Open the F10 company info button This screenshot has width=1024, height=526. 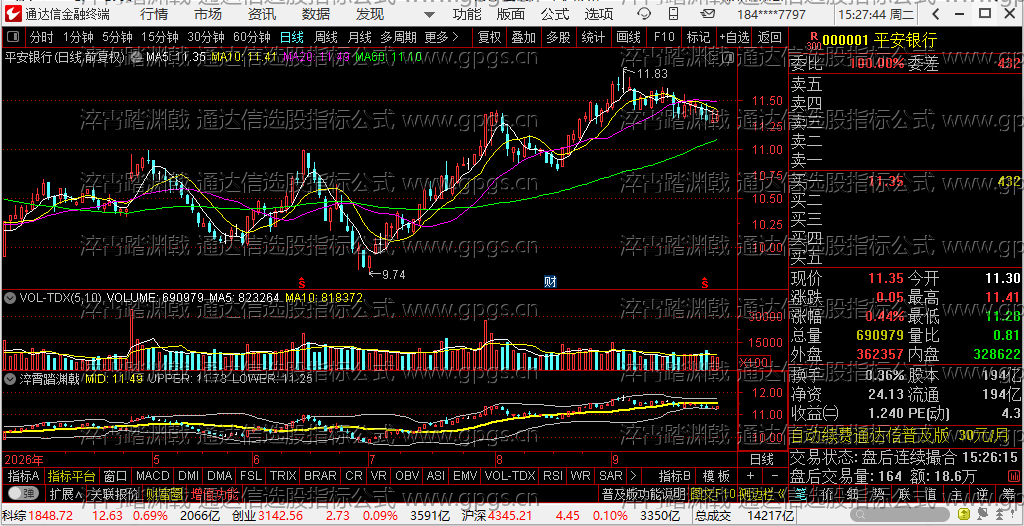pyautogui.click(x=664, y=37)
